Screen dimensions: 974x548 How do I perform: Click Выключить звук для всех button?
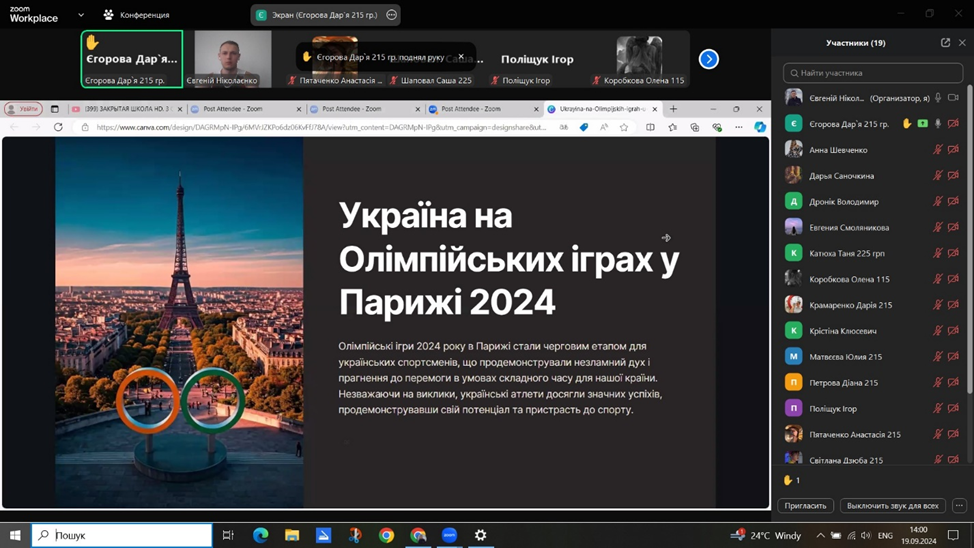click(892, 506)
